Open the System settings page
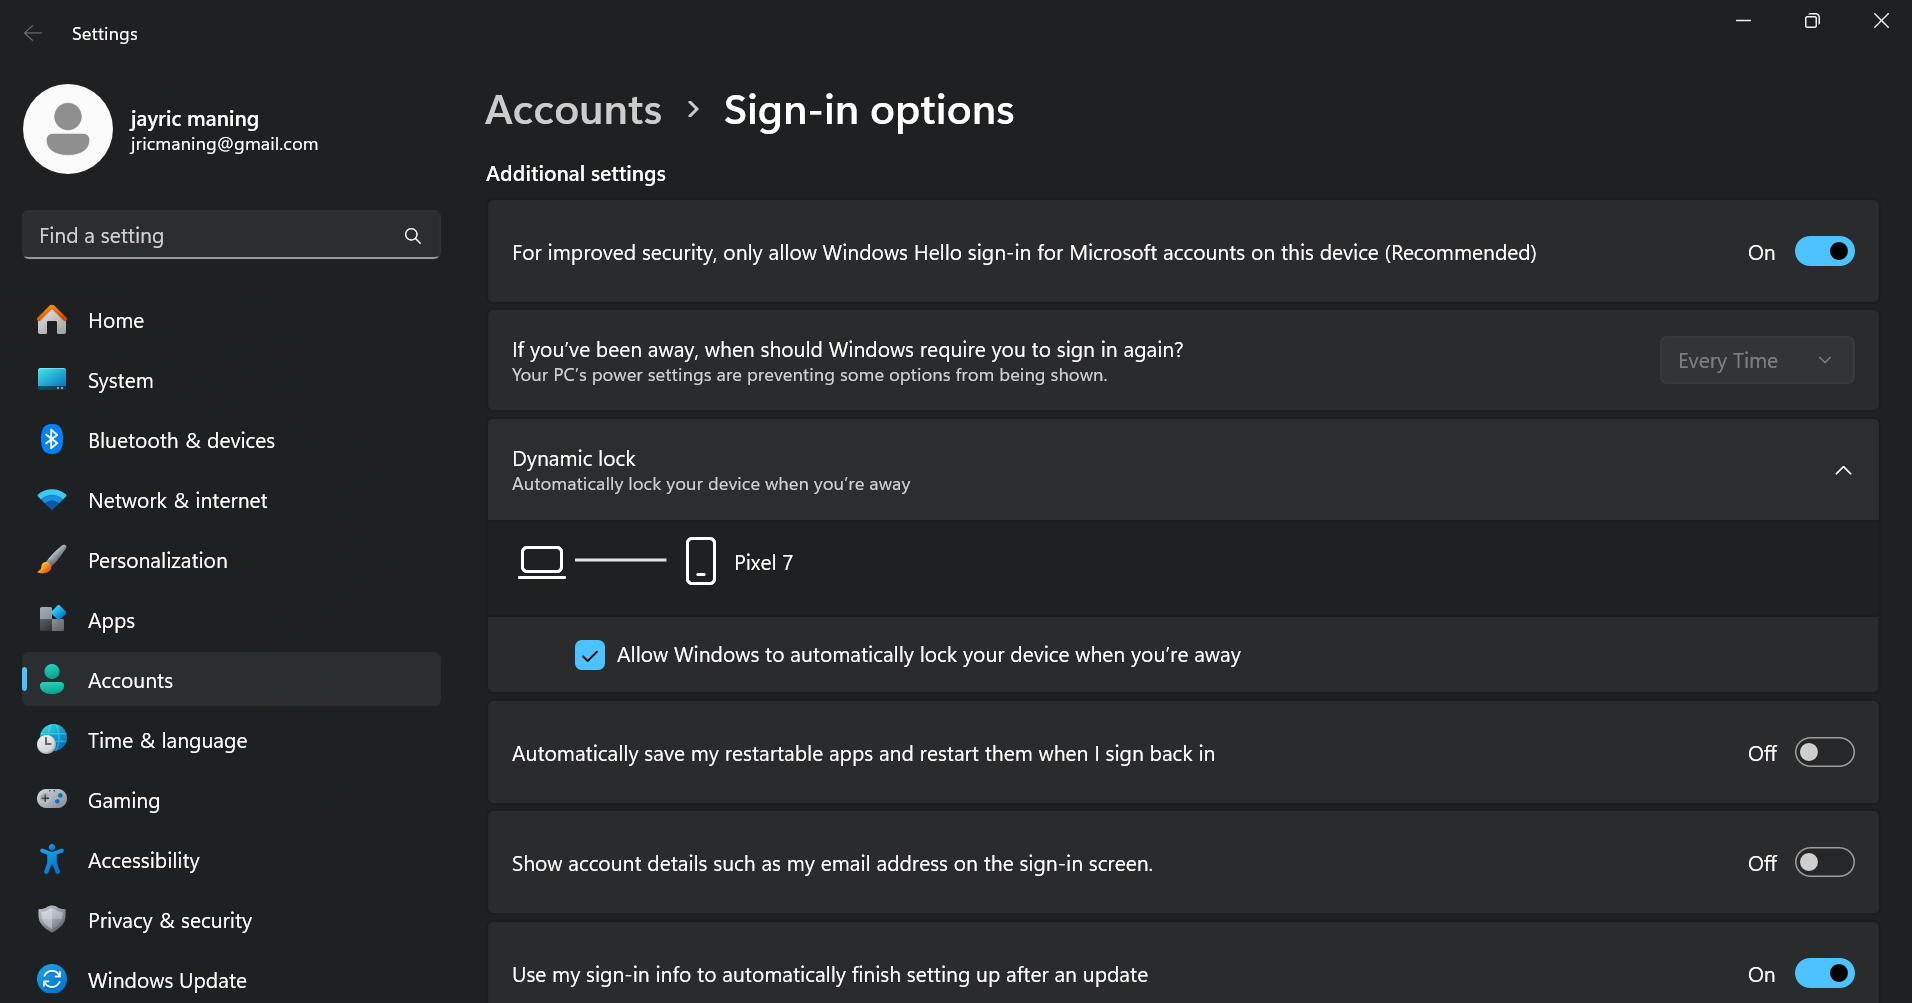The height and width of the screenshot is (1003, 1912). coord(120,381)
